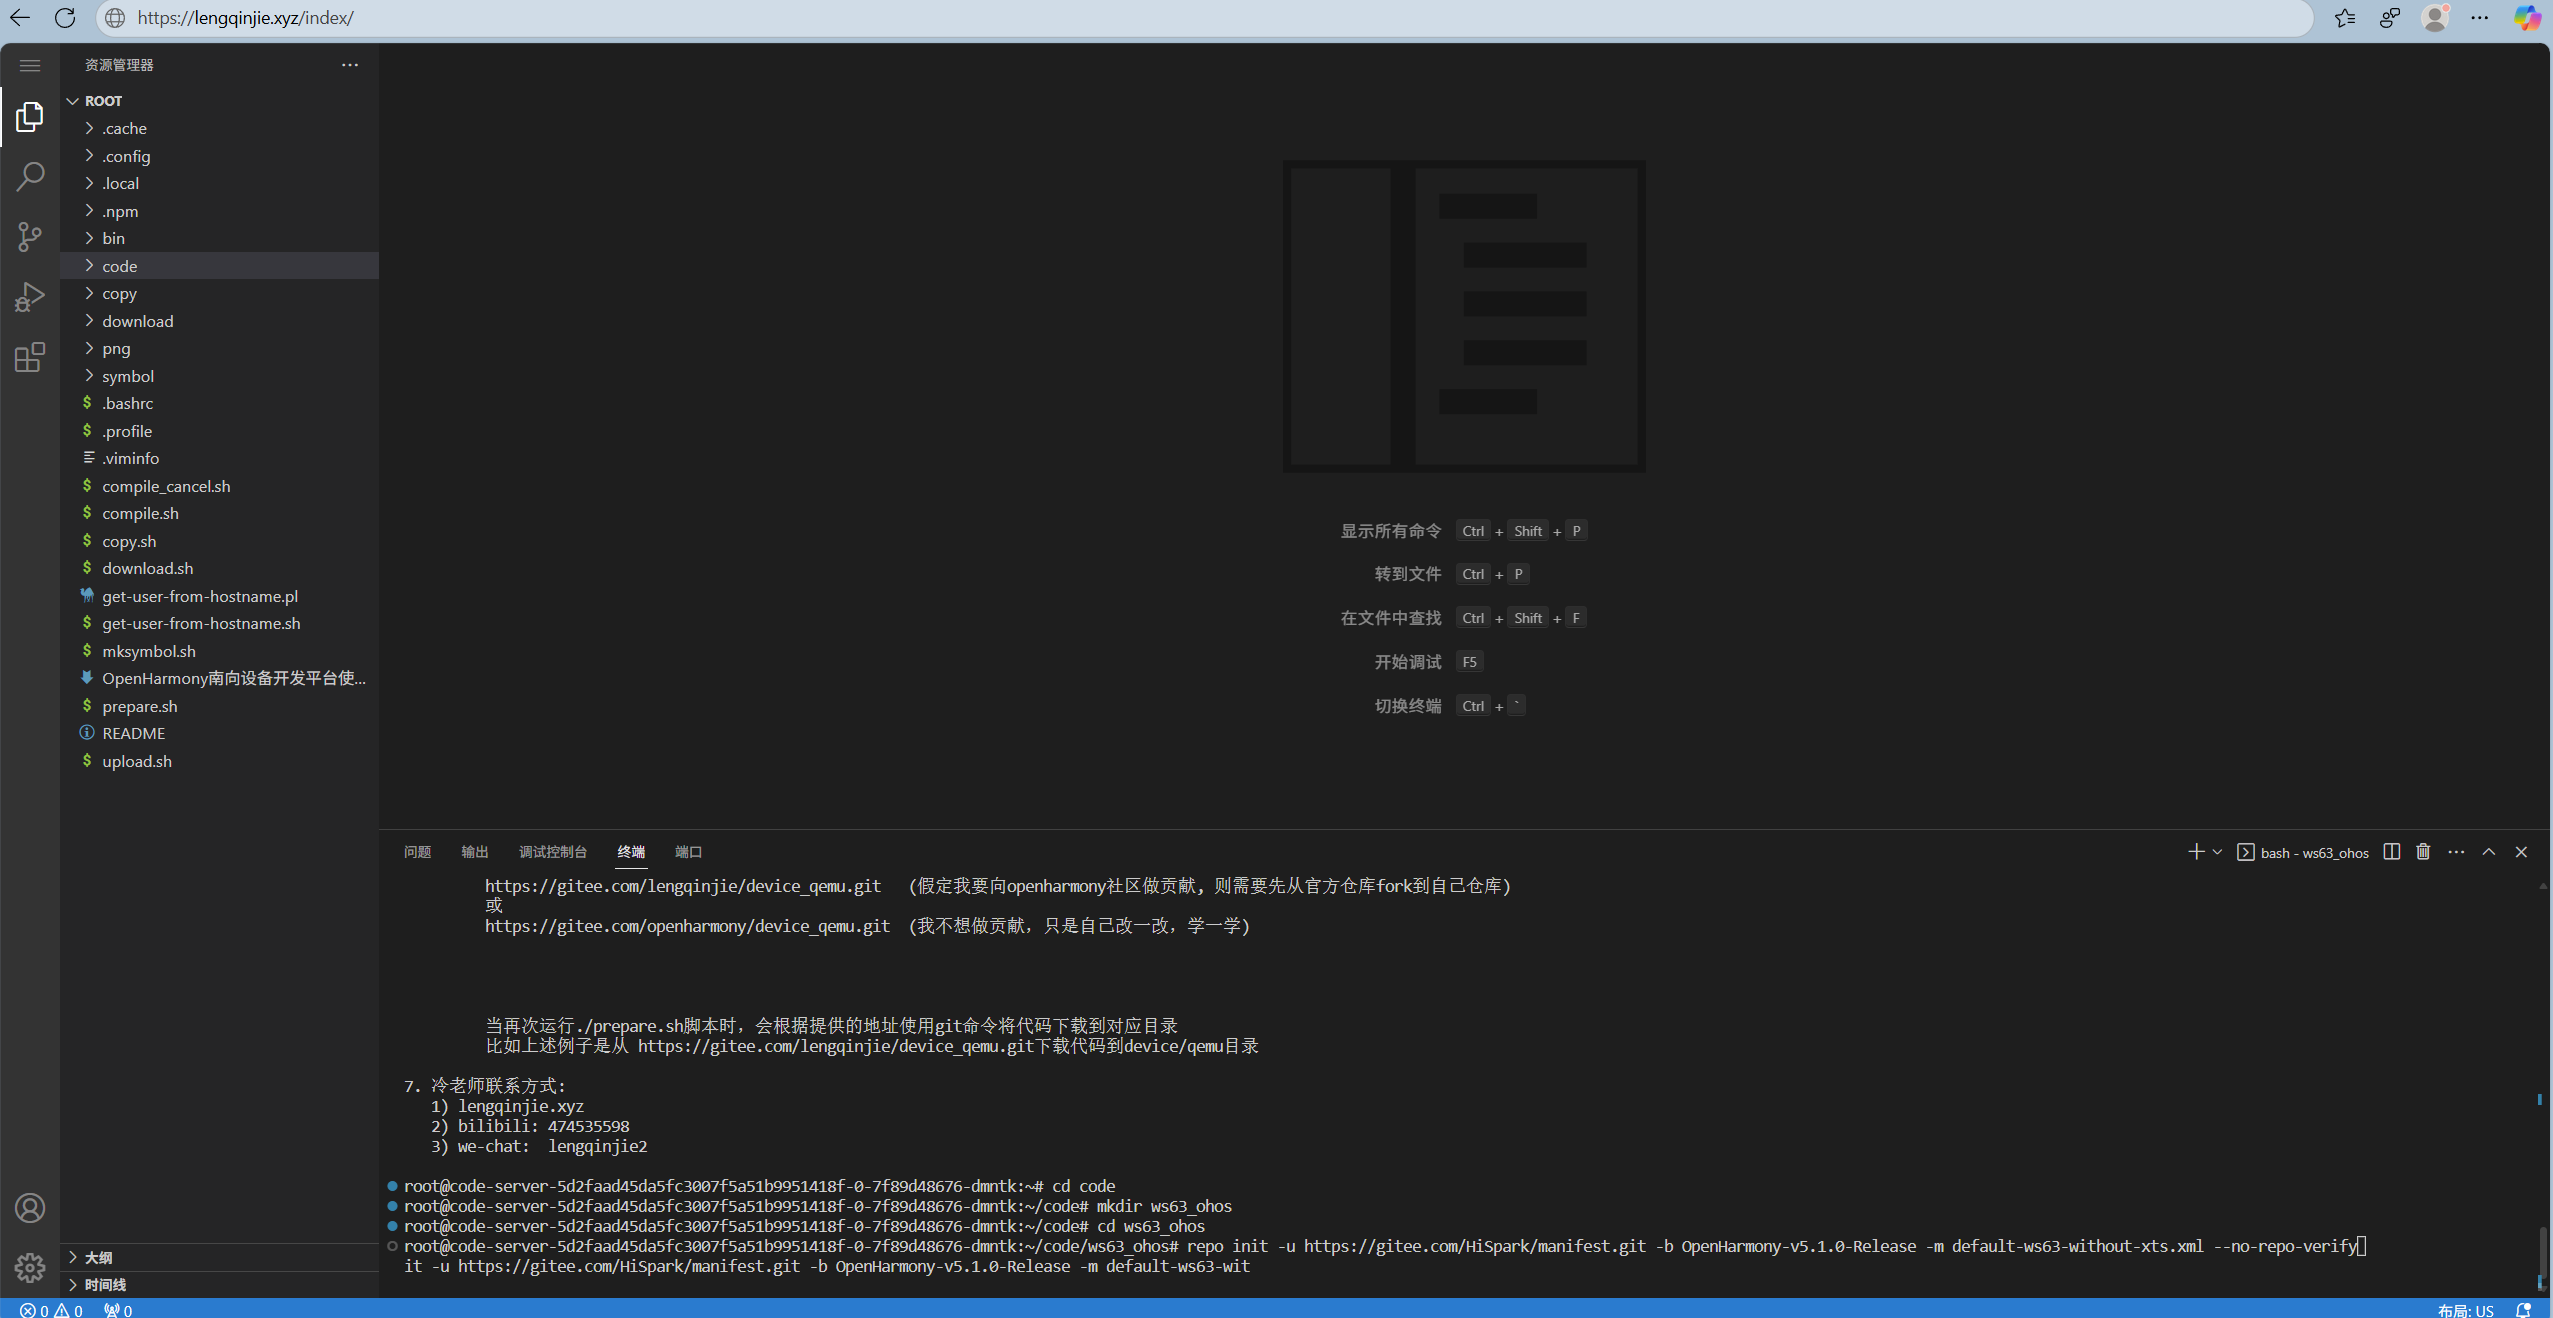Open the Source Control view
Screen dimensions: 2553x1318
[x=29, y=236]
